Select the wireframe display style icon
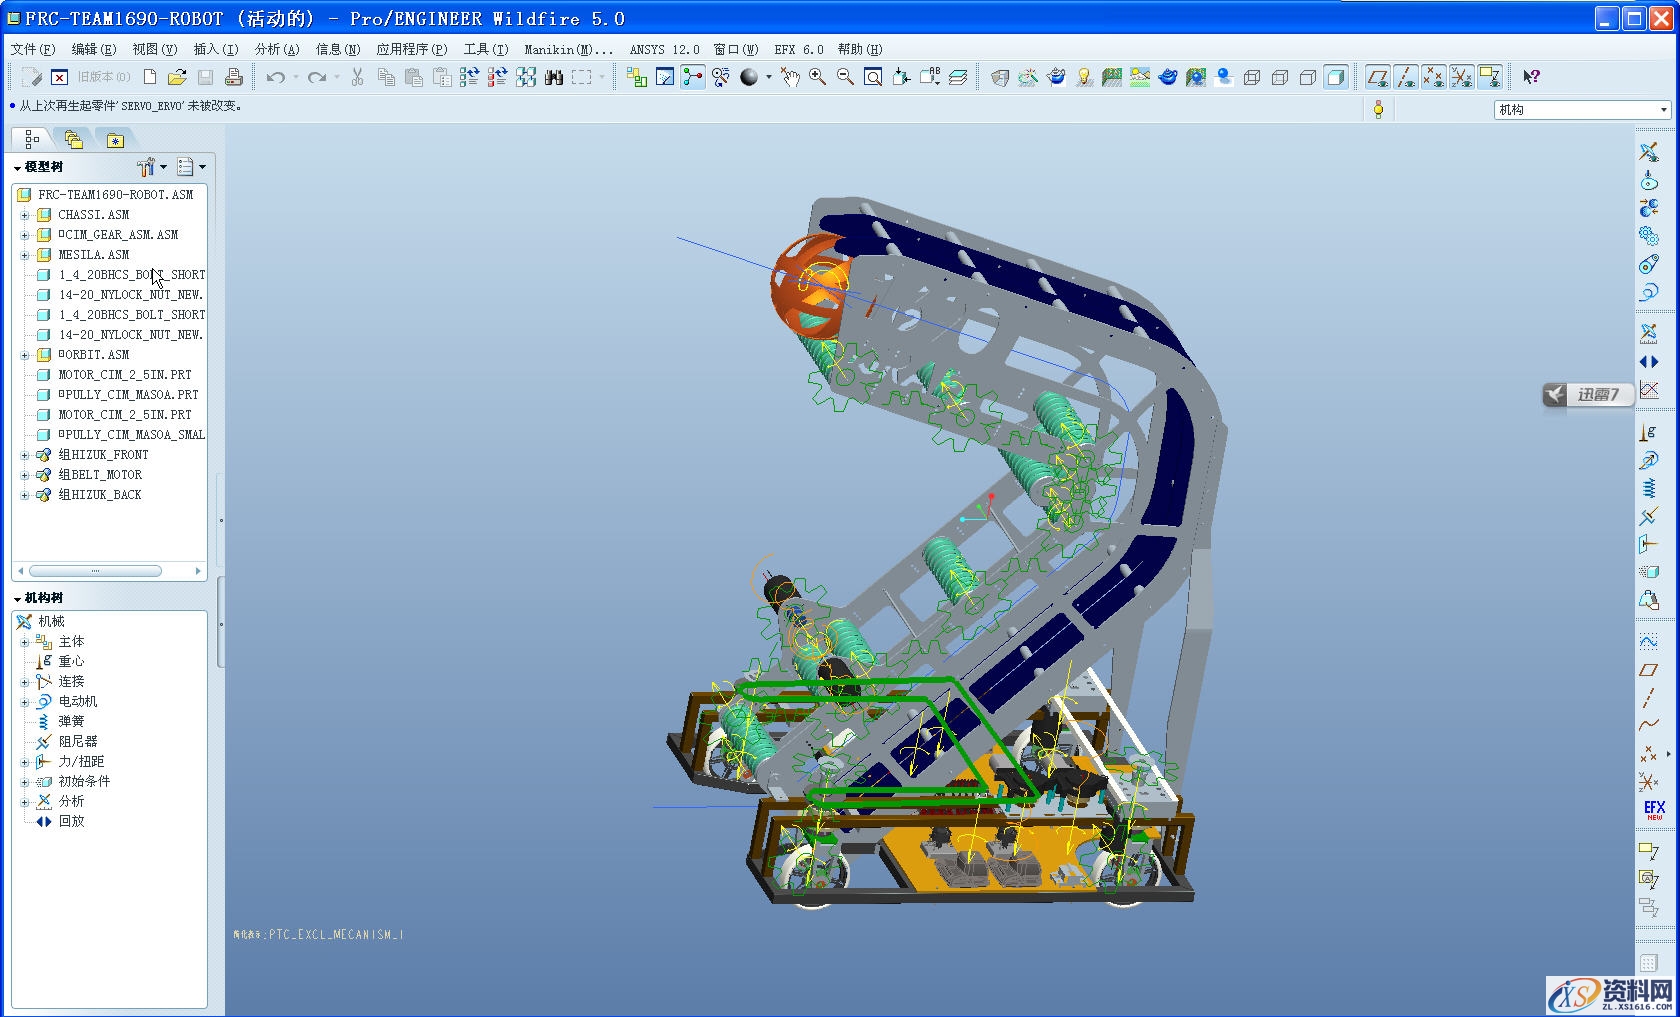 (x=1252, y=77)
